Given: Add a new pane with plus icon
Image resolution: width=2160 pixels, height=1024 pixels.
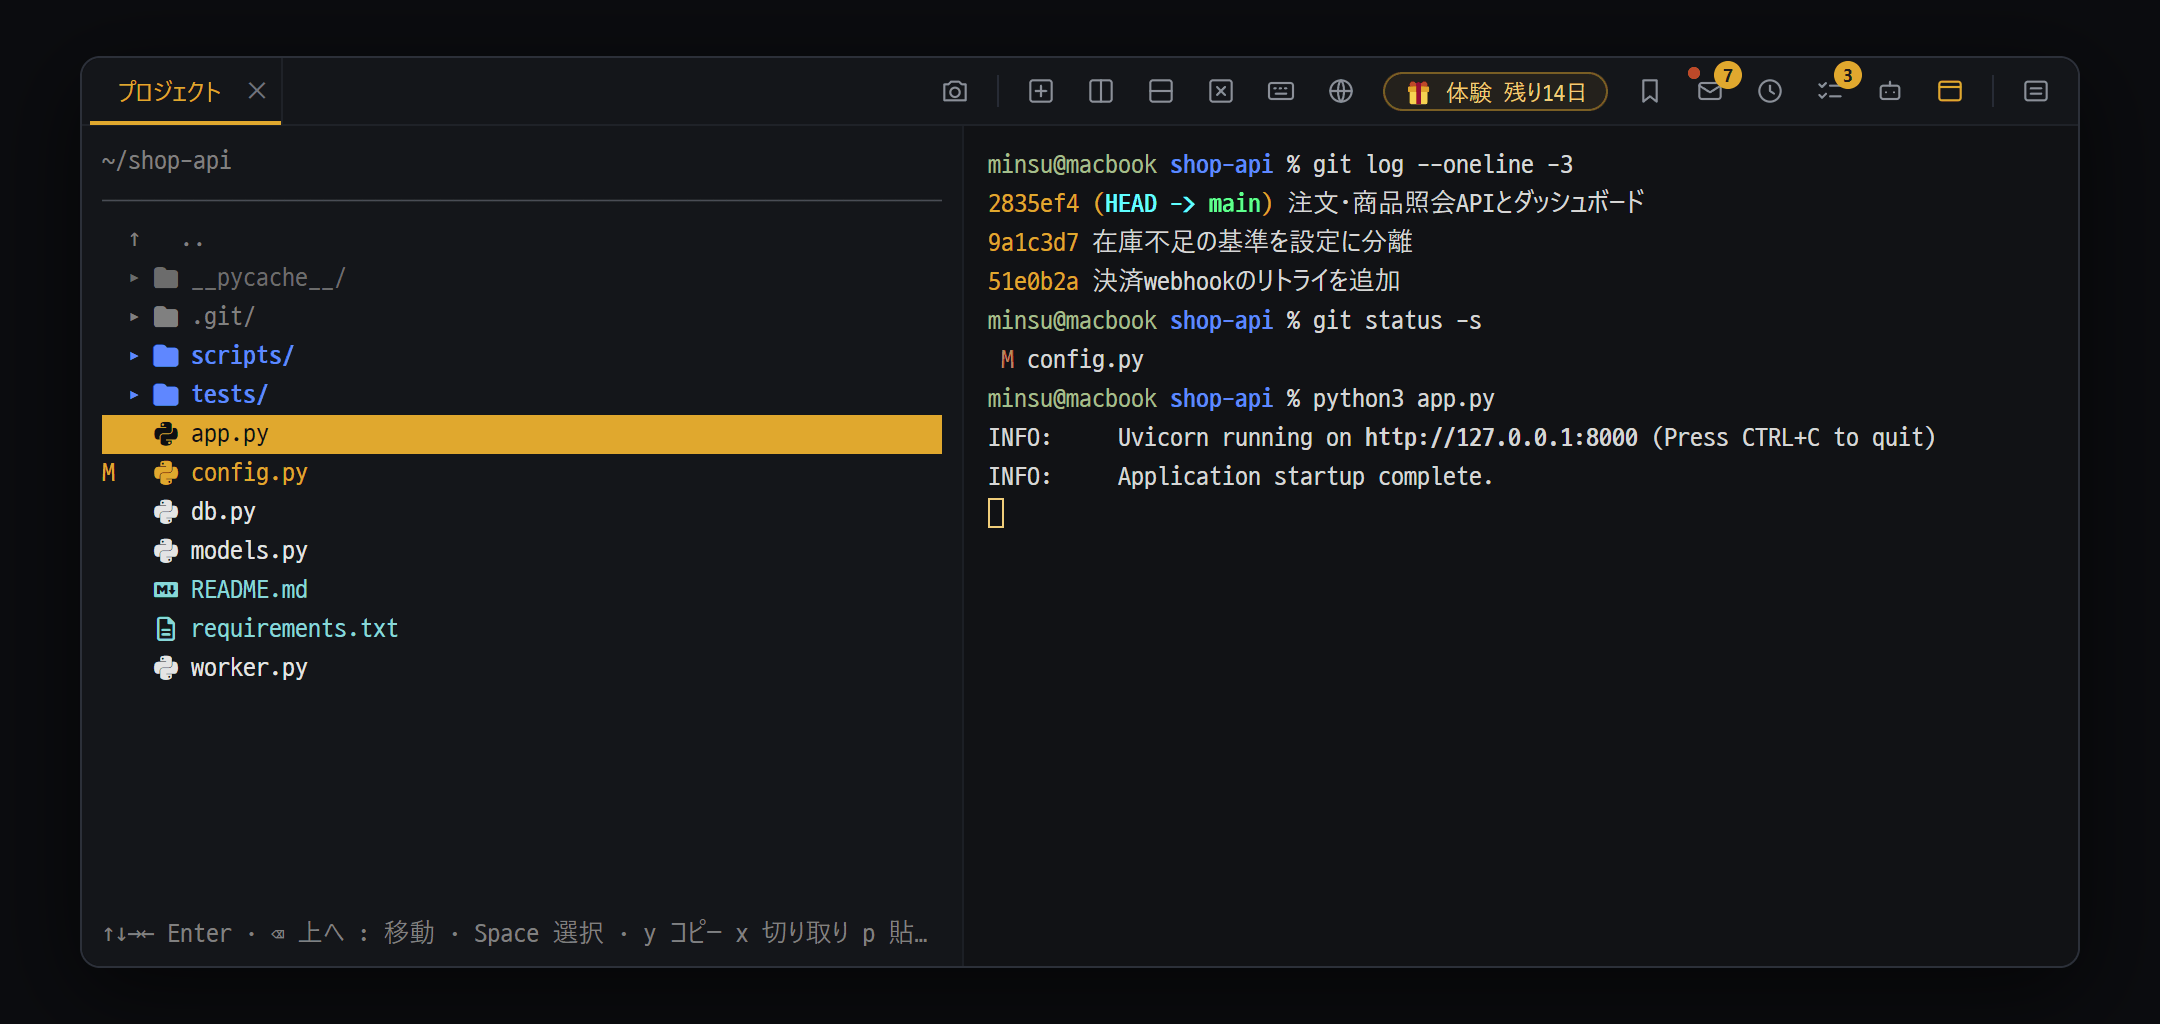Looking at the screenshot, I should pyautogui.click(x=1041, y=92).
